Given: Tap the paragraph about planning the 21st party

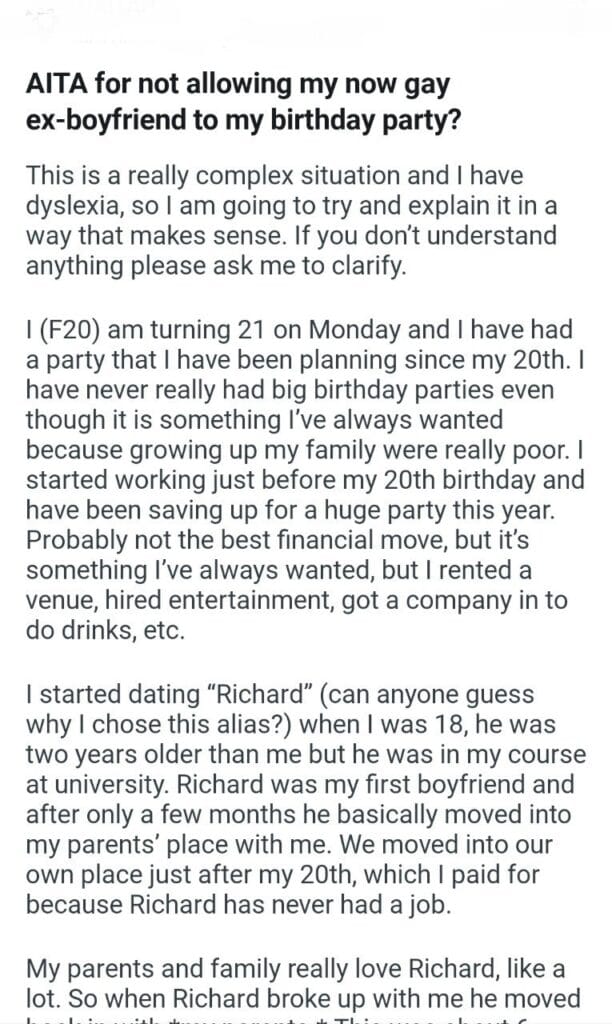Looking at the screenshot, I should [305, 480].
